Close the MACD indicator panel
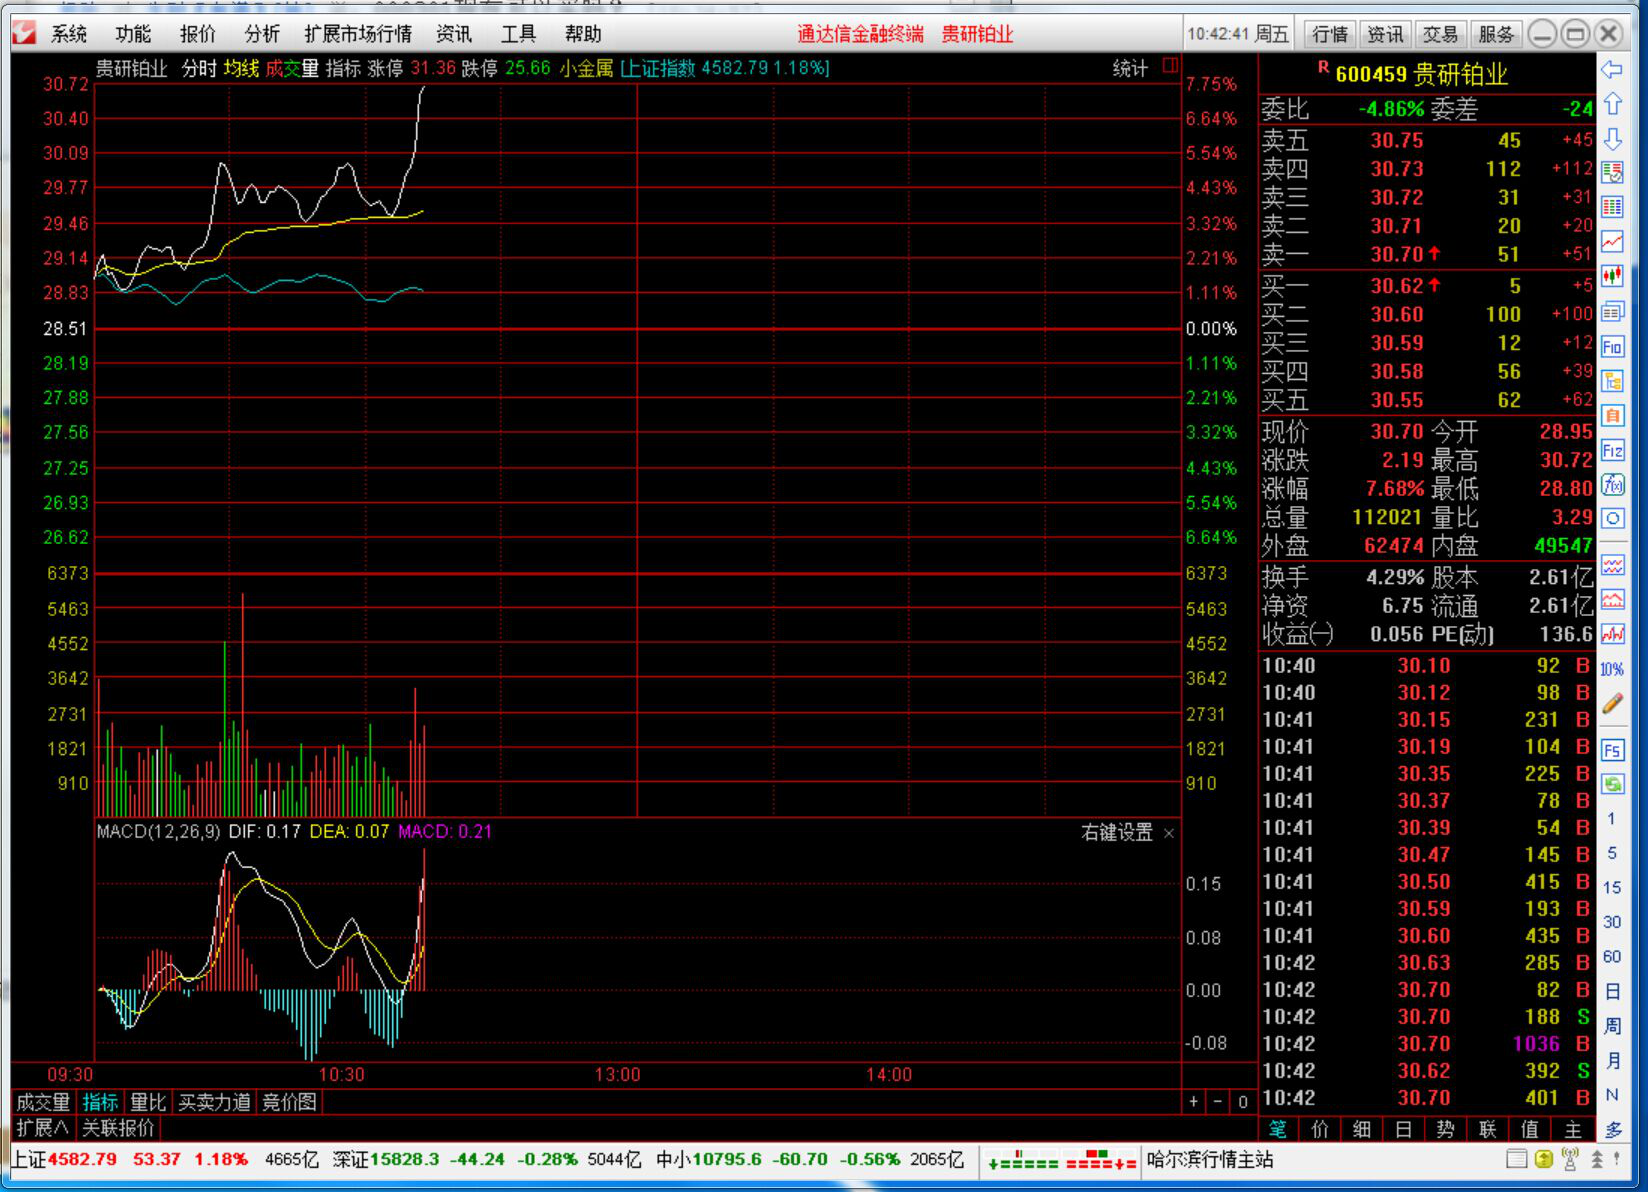Image resolution: width=1648 pixels, height=1192 pixels. (1169, 833)
